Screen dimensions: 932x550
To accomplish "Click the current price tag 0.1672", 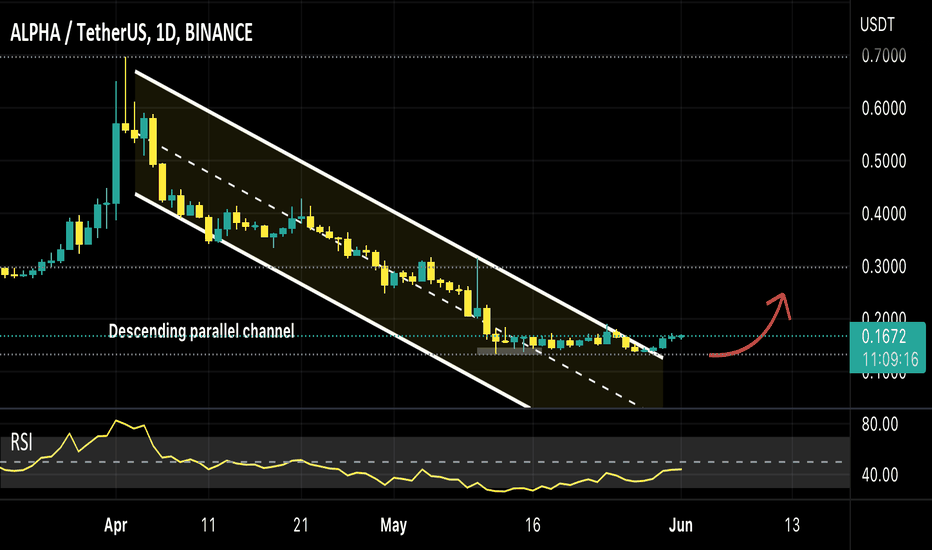I will (x=884, y=337).
